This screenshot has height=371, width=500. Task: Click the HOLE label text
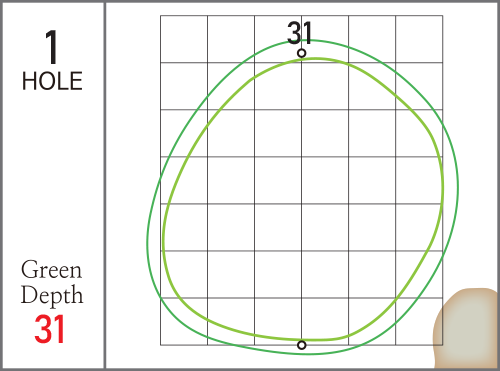[52, 81]
